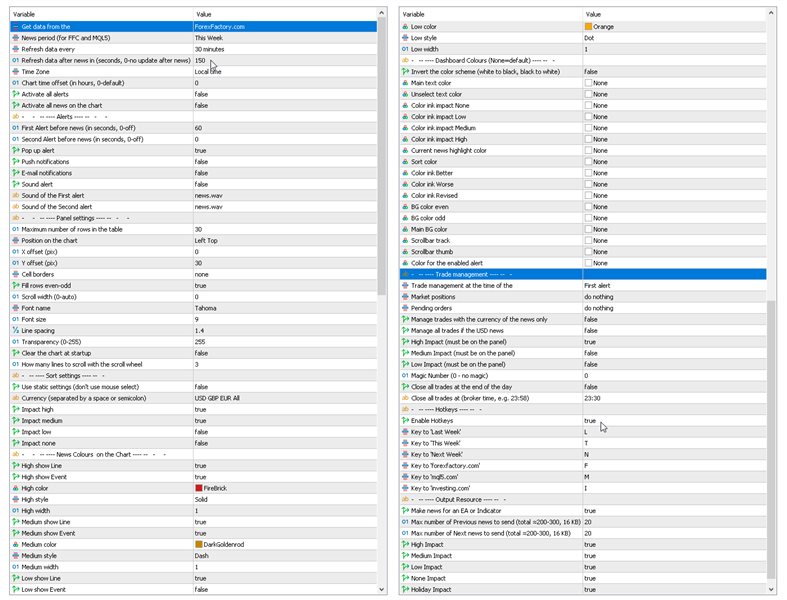Click the icon beside 'Cell borders'
This screenshot has height=600, width=787.
[x=16, y=274]
